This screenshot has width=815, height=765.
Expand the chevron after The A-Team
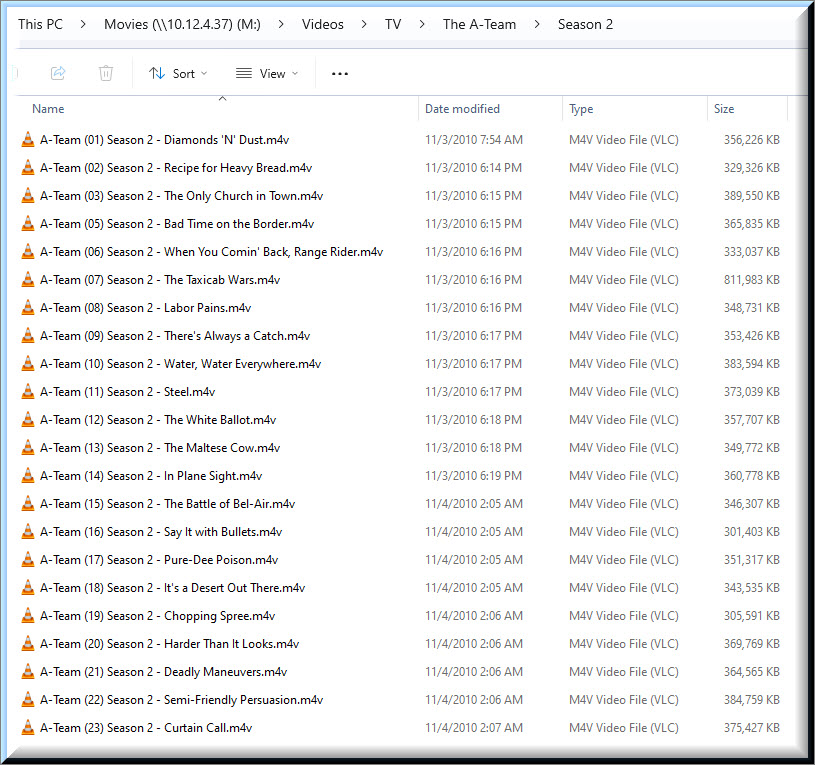pos(537,24)
